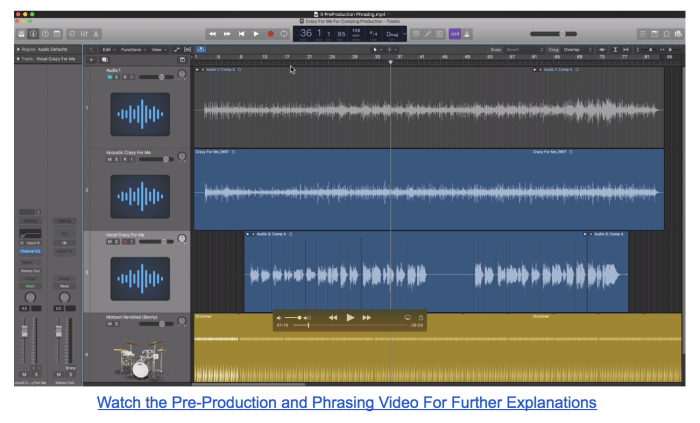The image size is (700, 423).
Task: Toggle record enable on Vocal Crazy For Me
Action: pos(126,241)
